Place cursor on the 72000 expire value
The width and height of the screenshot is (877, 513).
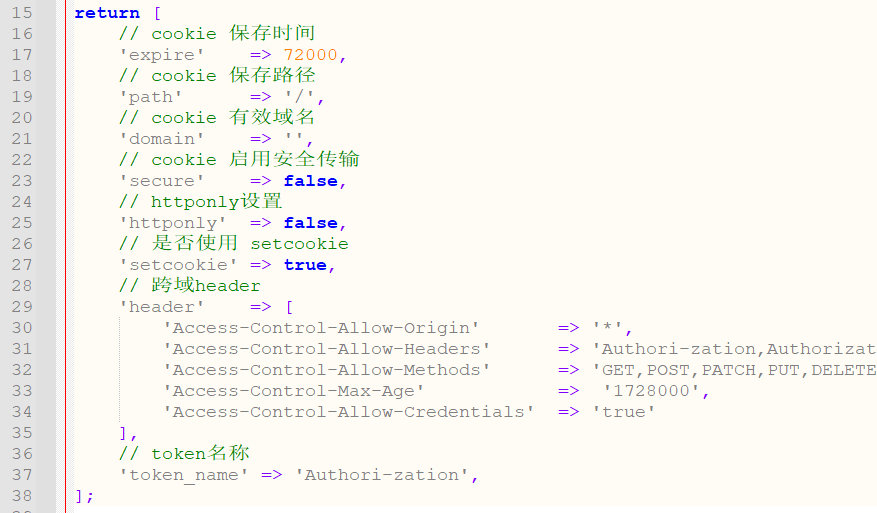pos(310,55)
